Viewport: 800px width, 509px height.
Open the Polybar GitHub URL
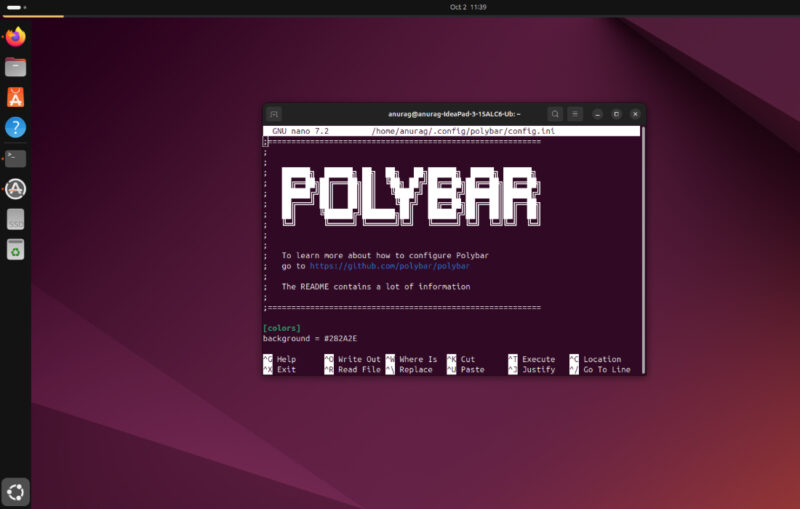[389, 266]
